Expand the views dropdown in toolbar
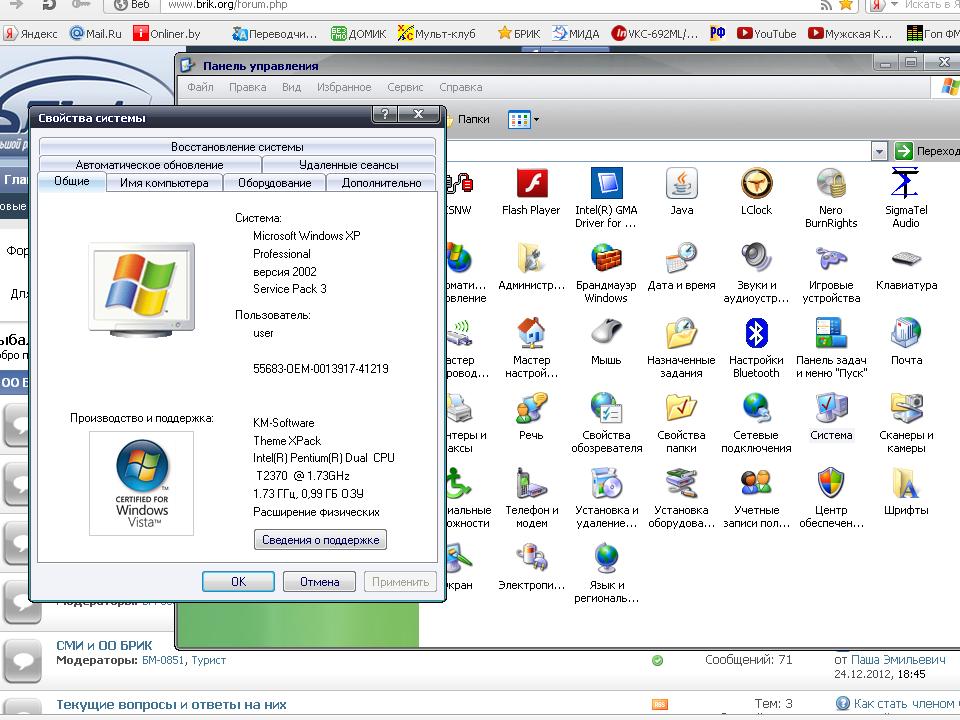The width and height of the screenshot is (960, 720). coord(536,120)
